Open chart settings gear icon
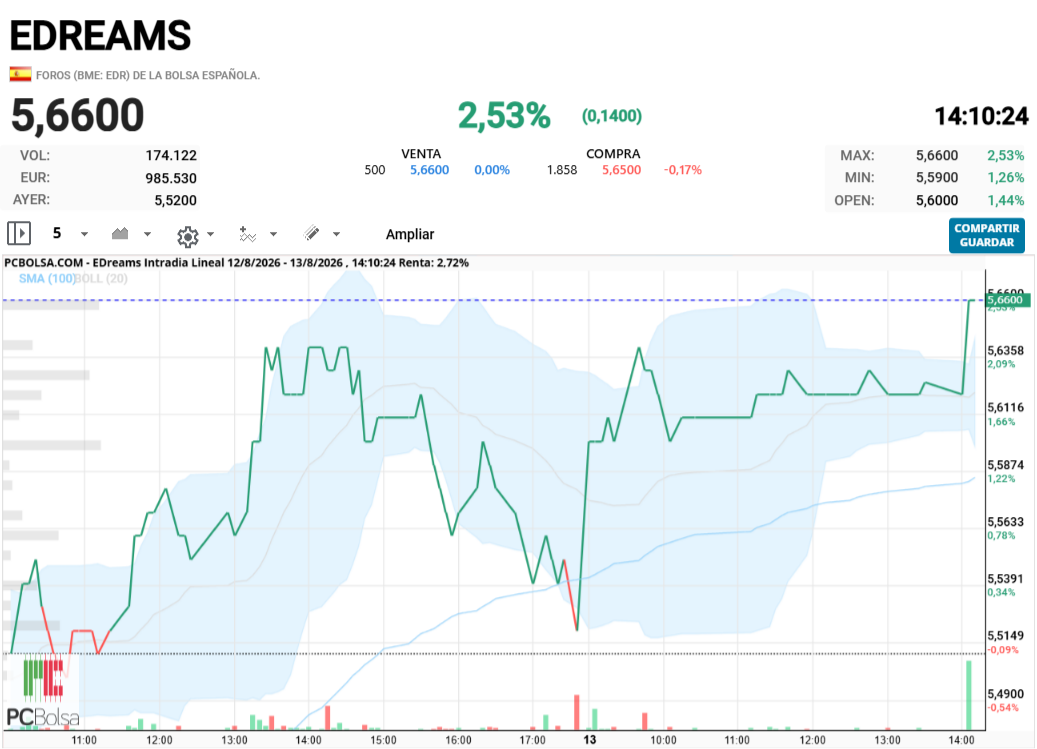 point(188,236)
